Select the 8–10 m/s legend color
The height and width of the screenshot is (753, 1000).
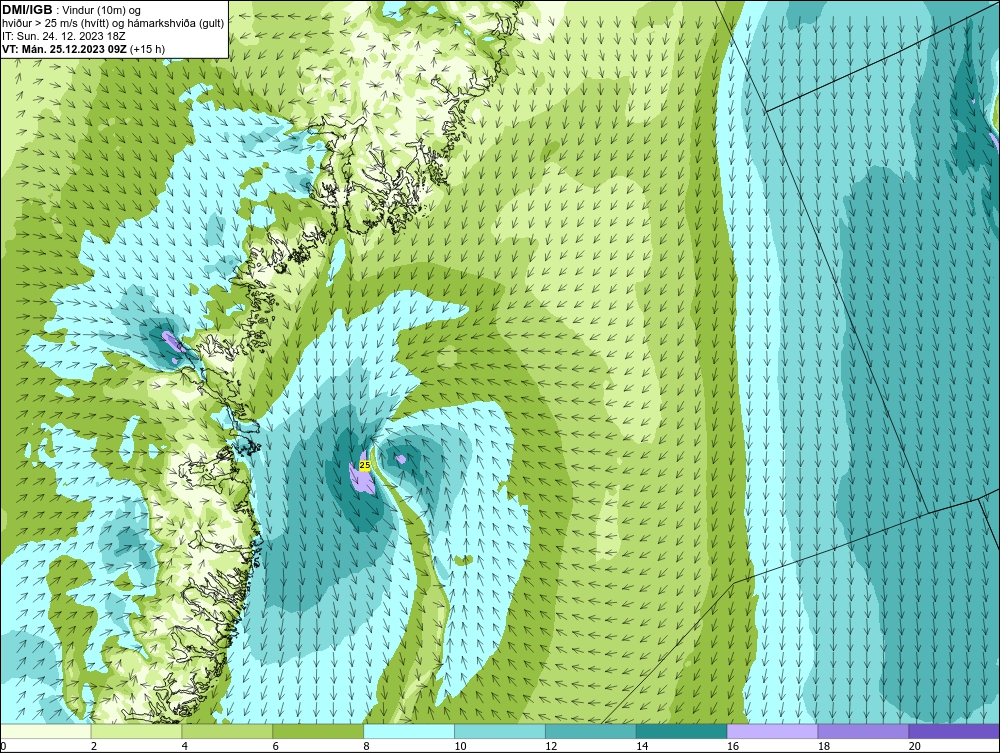[x=409, y=731]
